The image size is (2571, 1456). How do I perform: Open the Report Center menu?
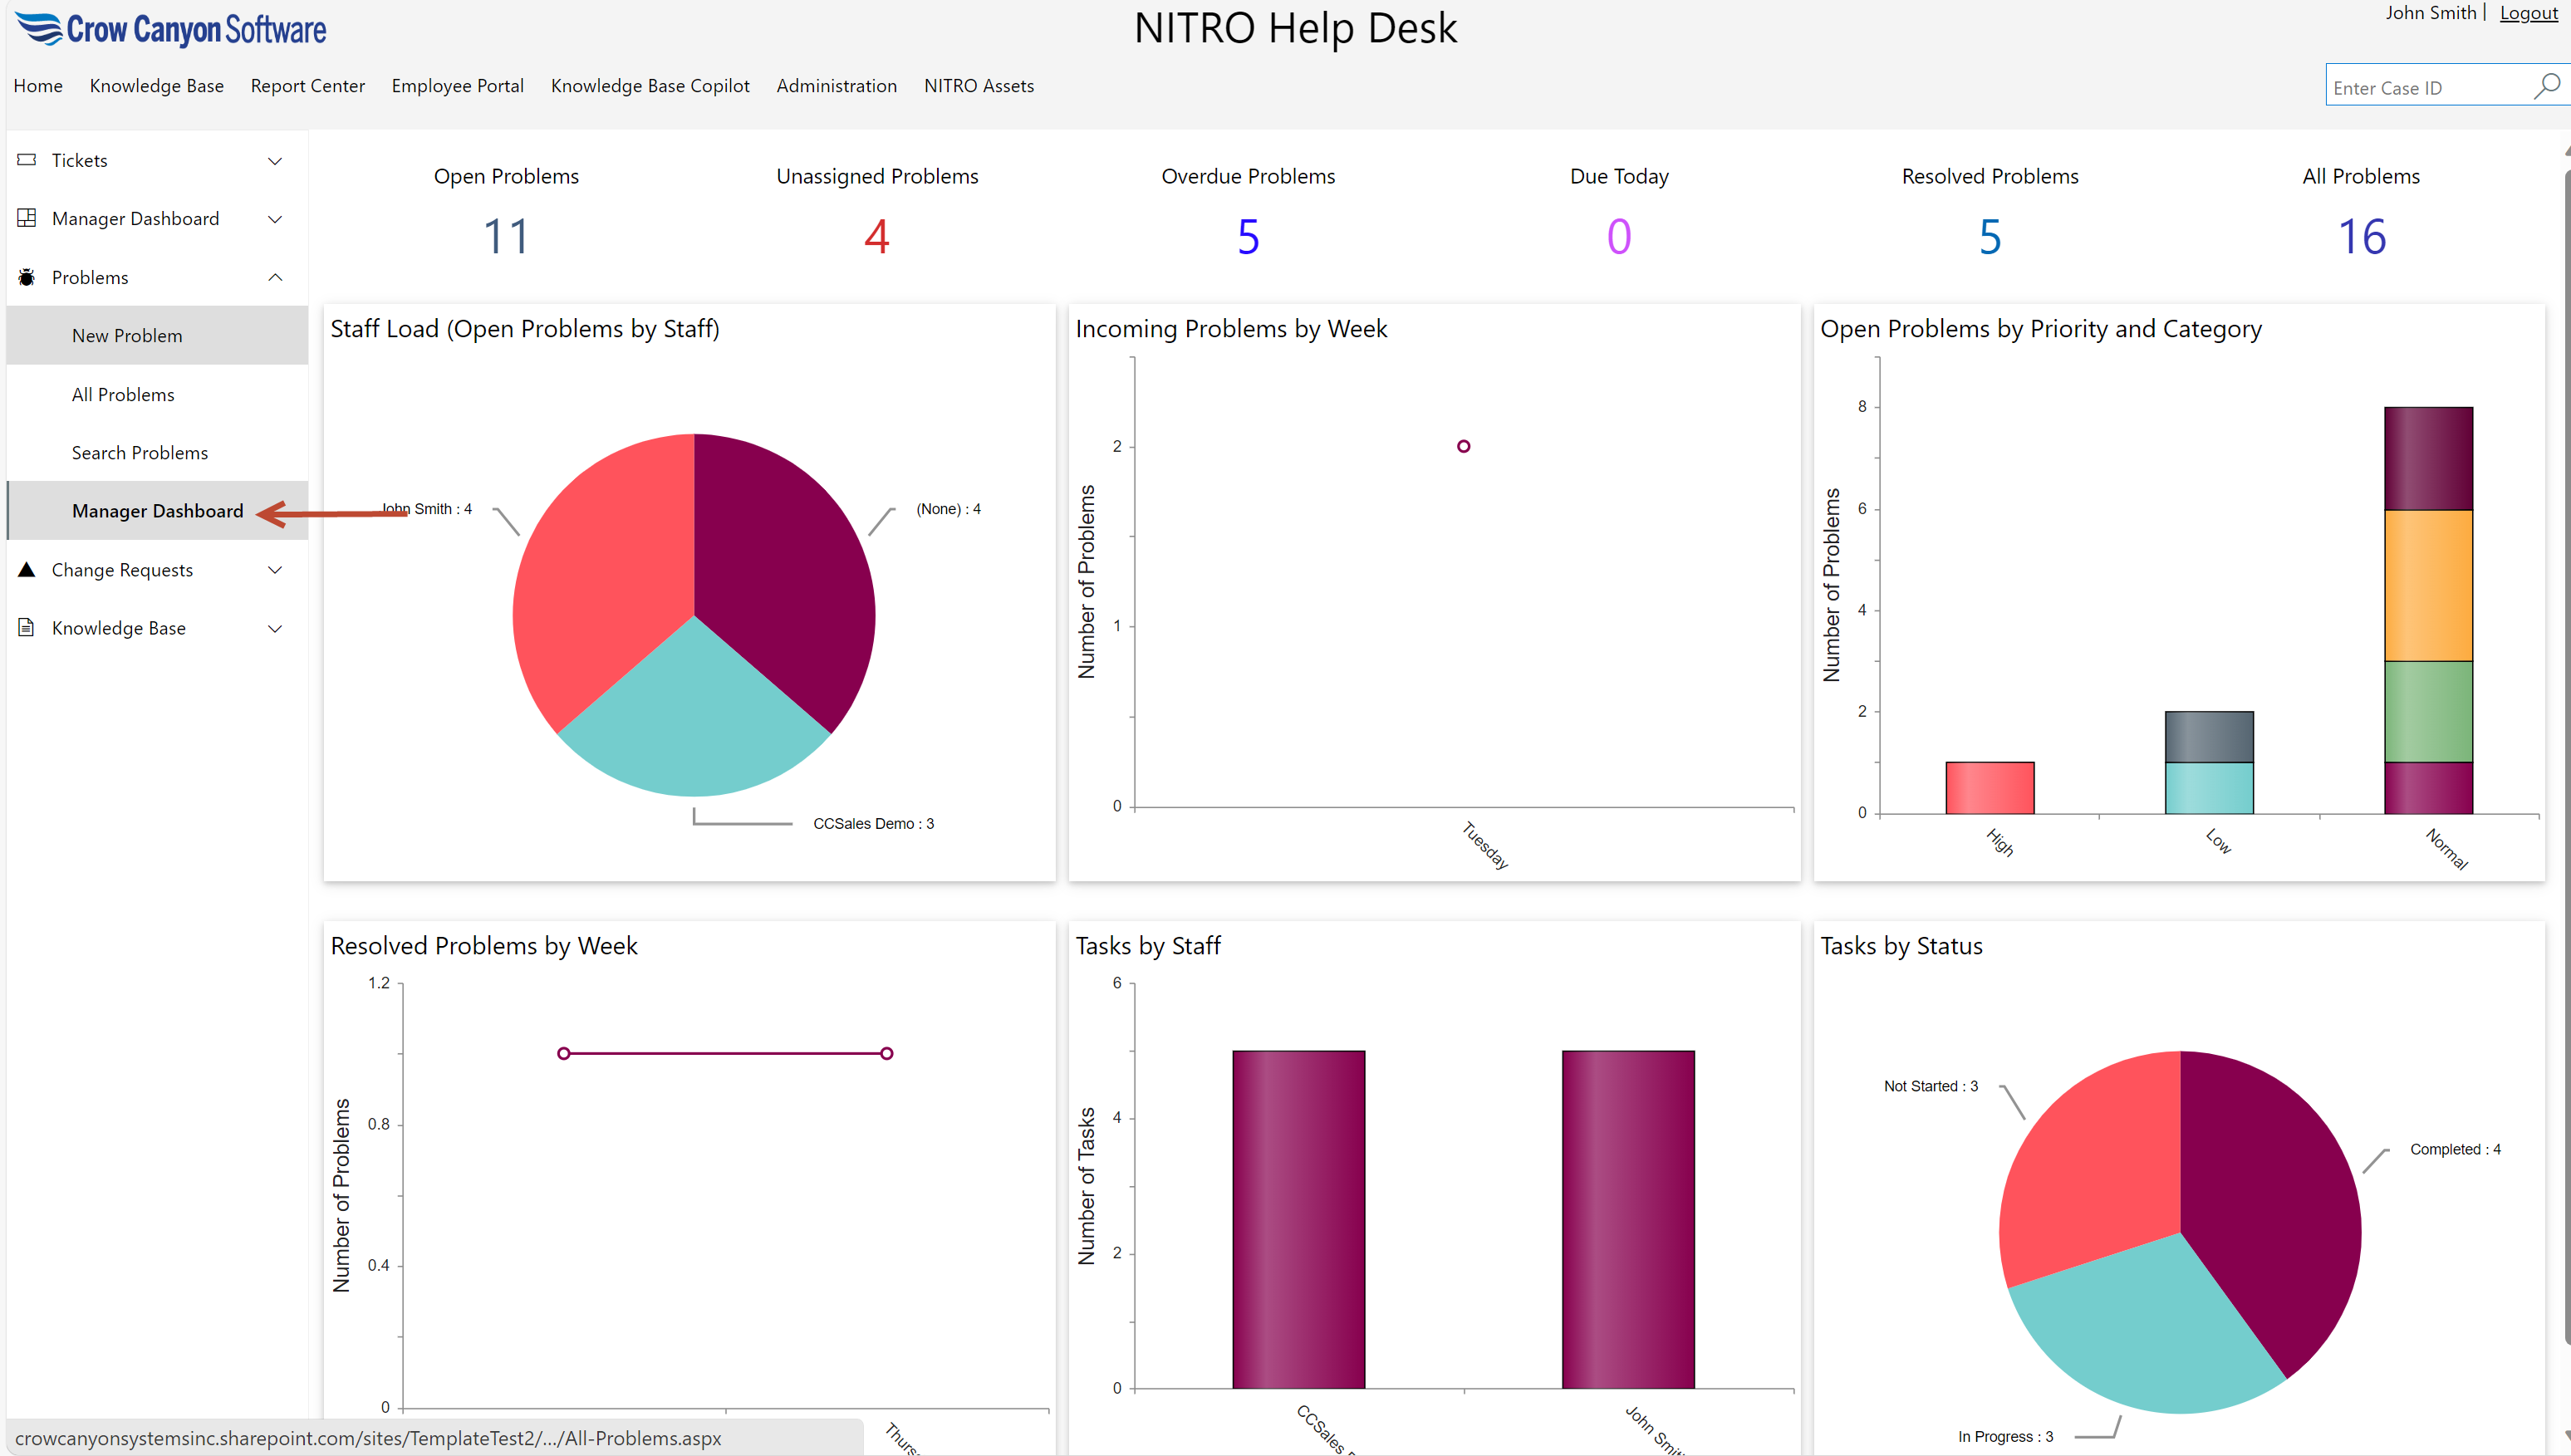coord(307,86)
